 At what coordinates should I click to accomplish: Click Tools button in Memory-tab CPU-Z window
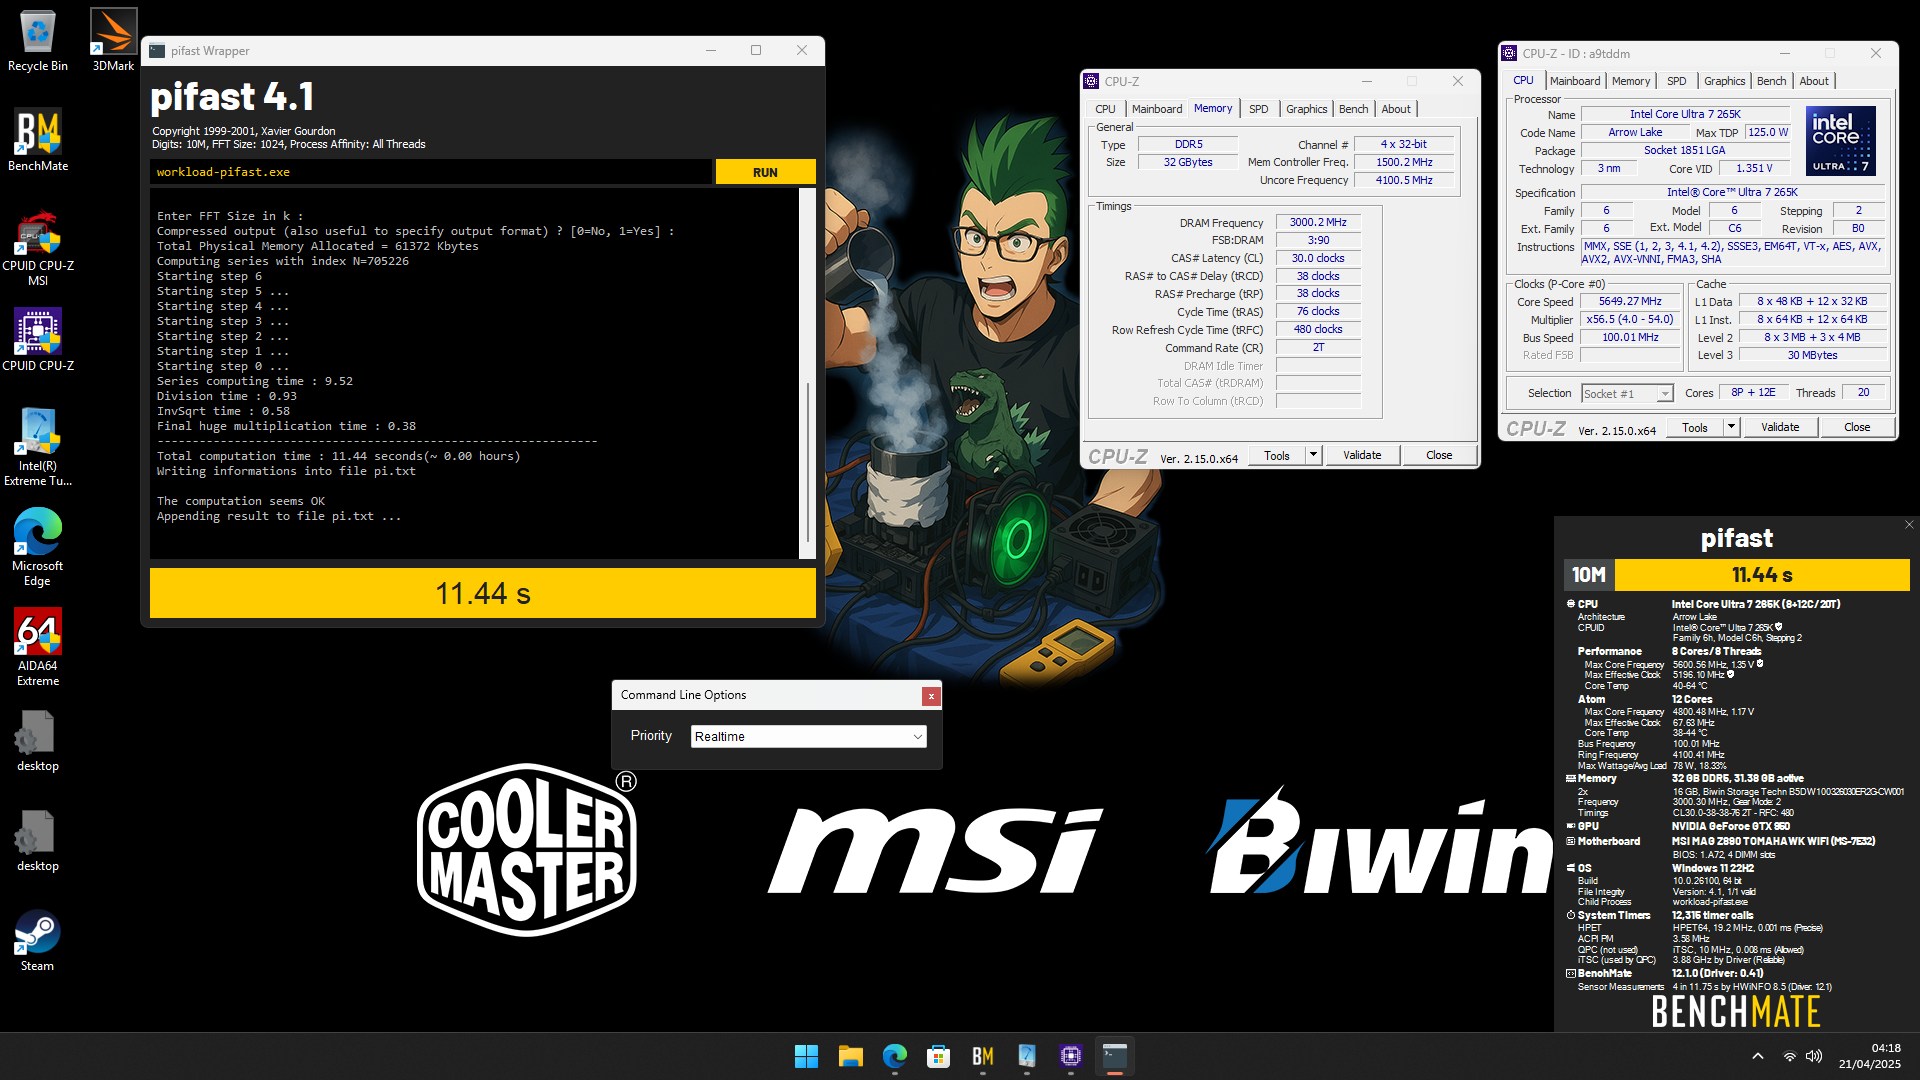[x=1277, y=455]
